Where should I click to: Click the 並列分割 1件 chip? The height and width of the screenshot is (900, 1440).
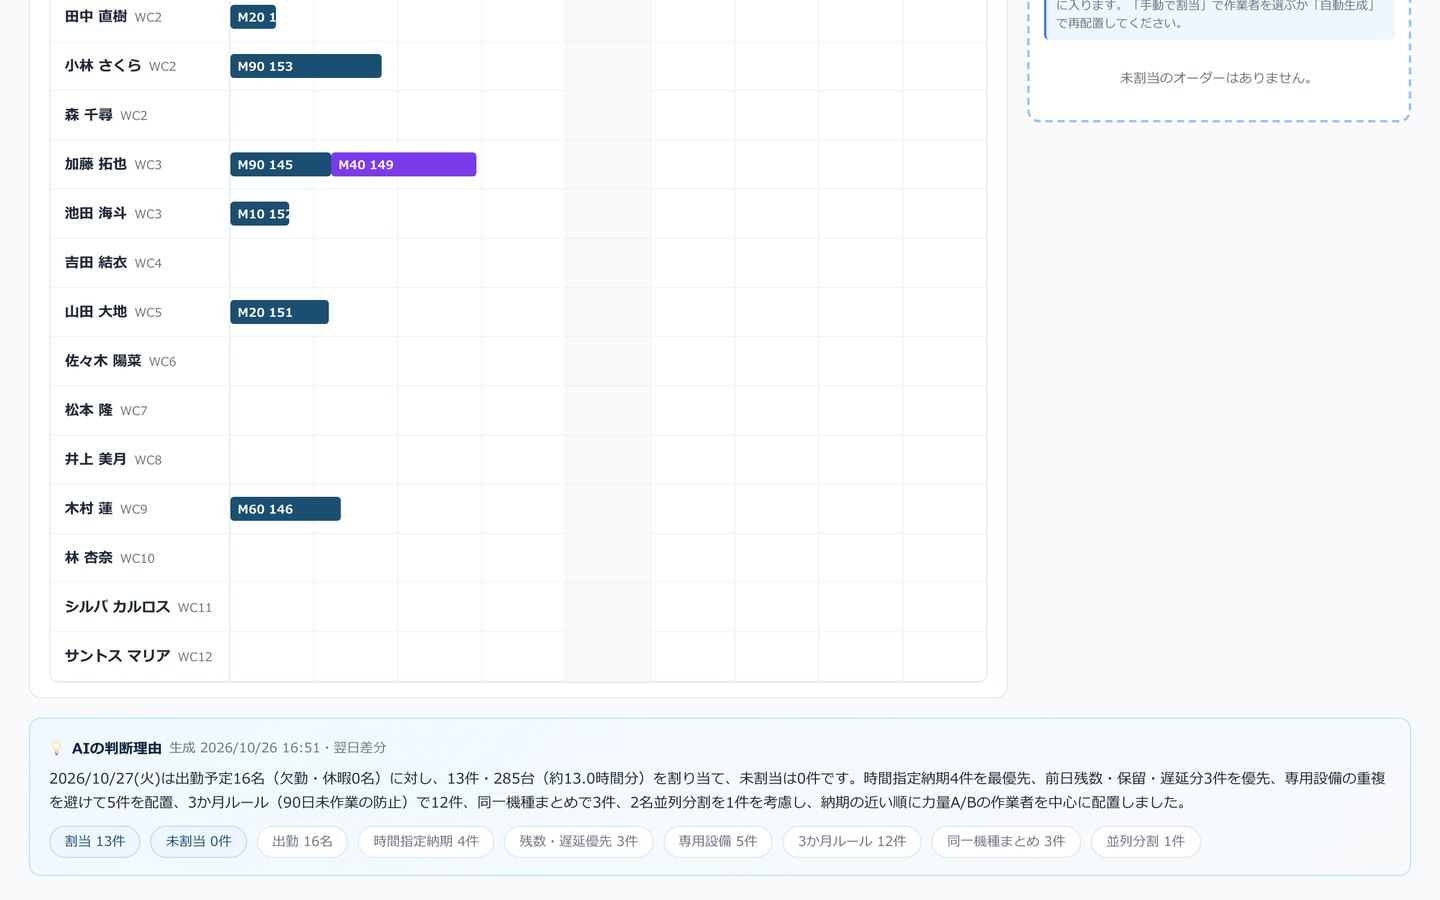(1146, 842)
